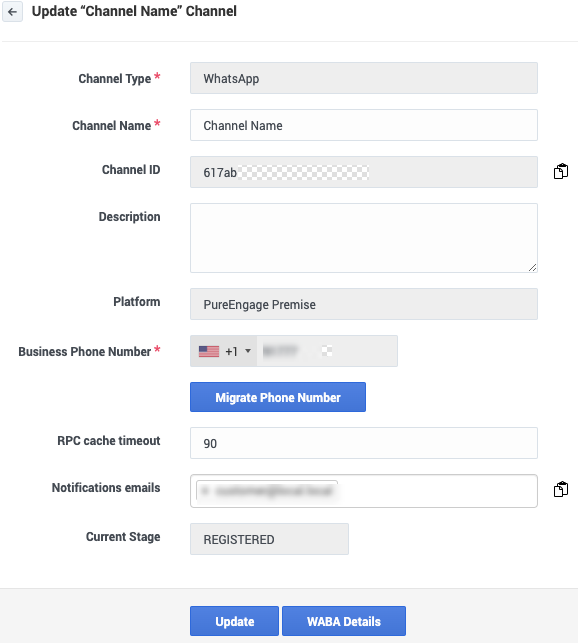Screen dimensions: 578x643
Task: Click the Platform PureEngage Premise field
Action: click(364, 304)
